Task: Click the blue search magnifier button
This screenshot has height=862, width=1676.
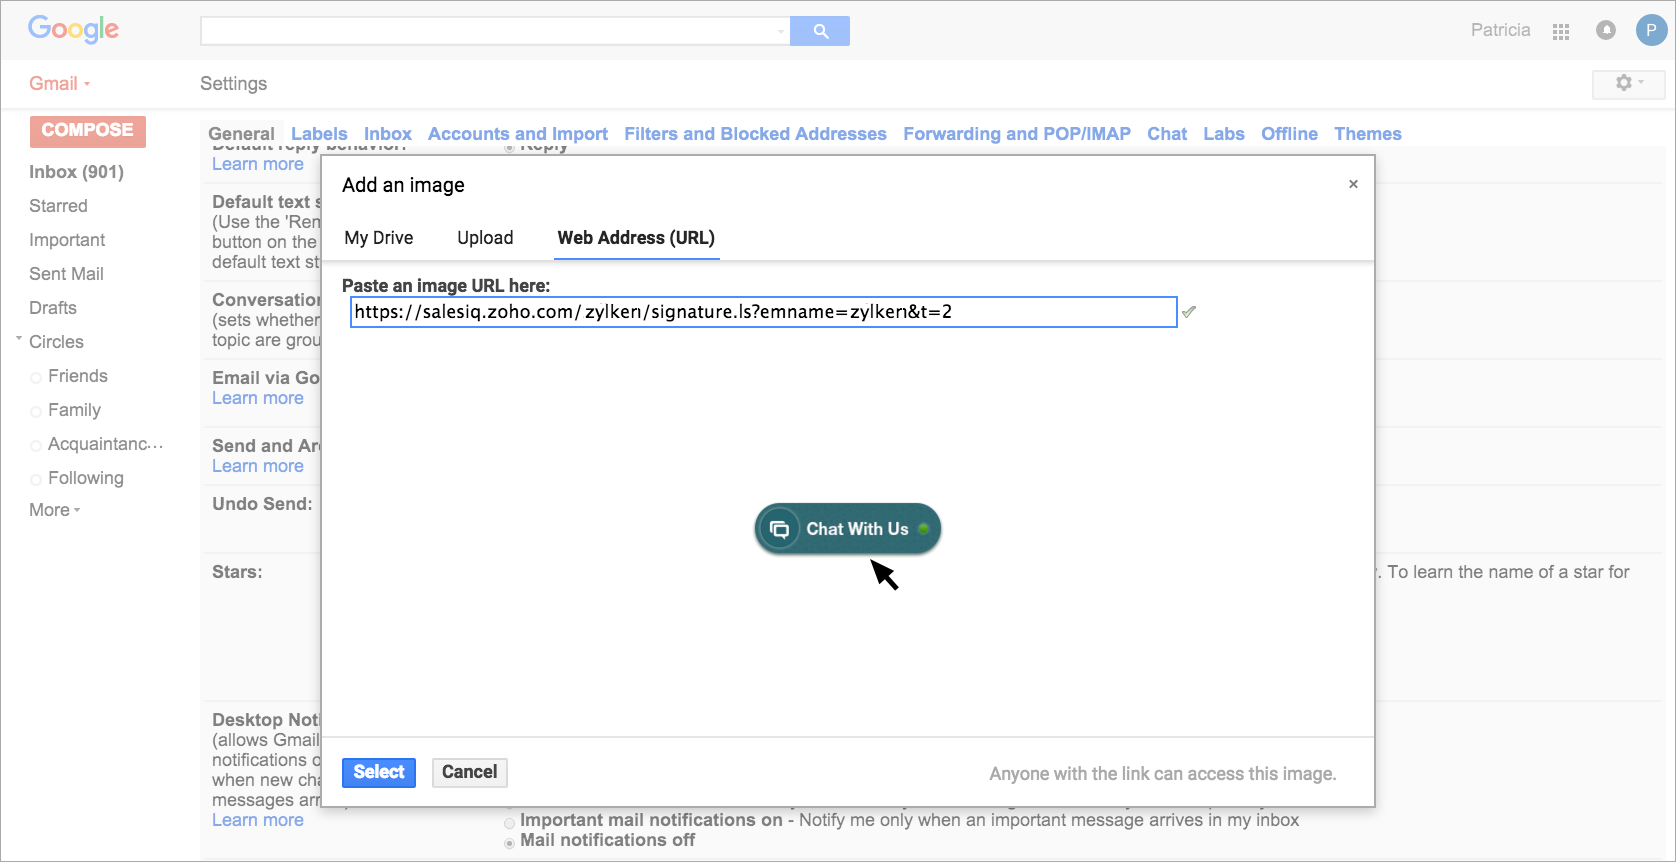Action: pos(820,31)
